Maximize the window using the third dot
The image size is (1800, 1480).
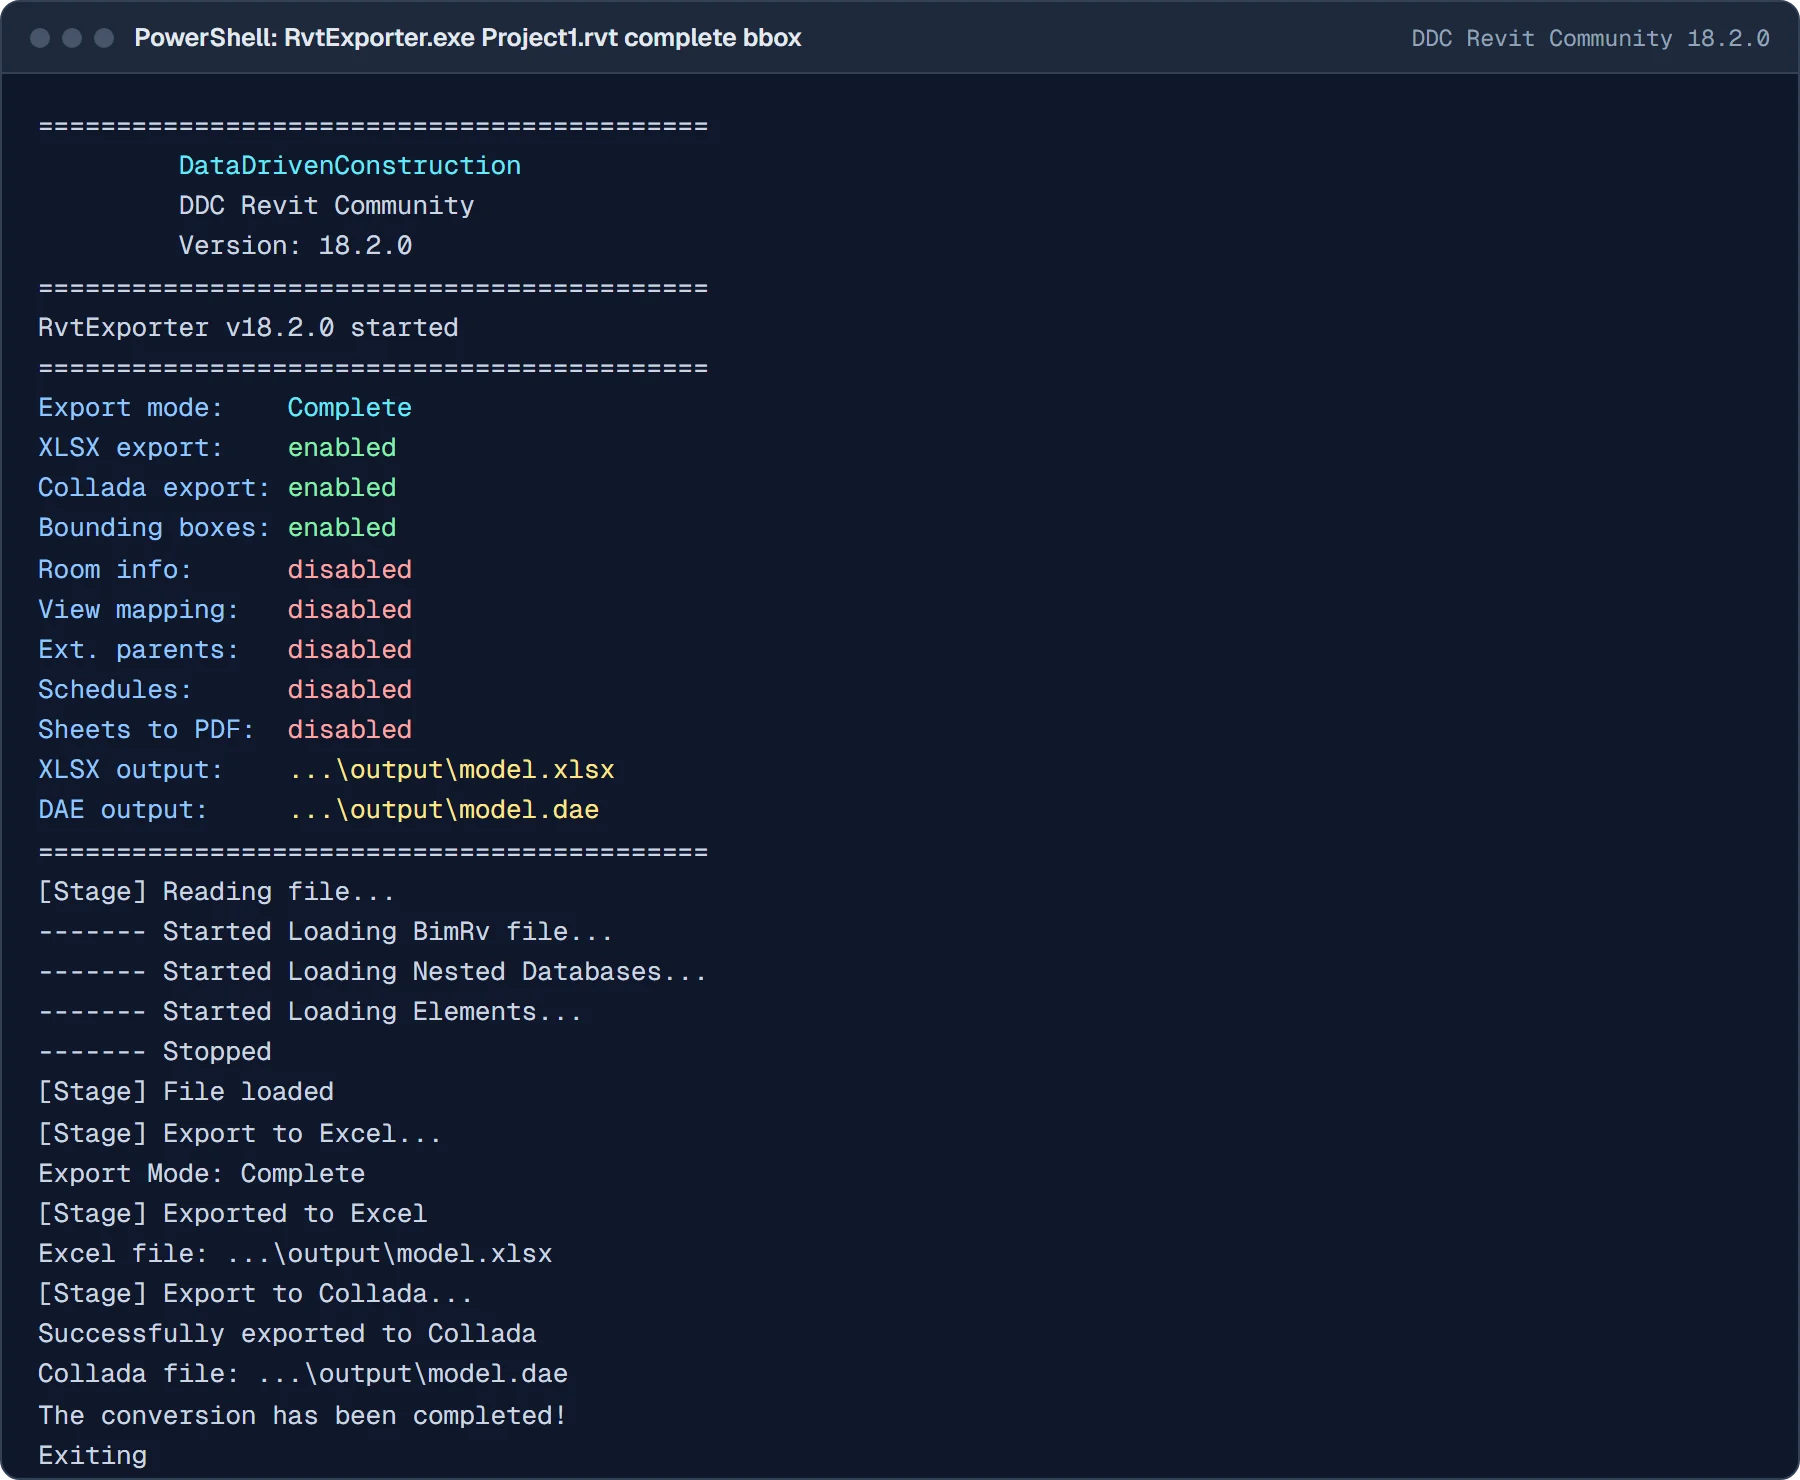pyautogui.click(x=104, y=38)
